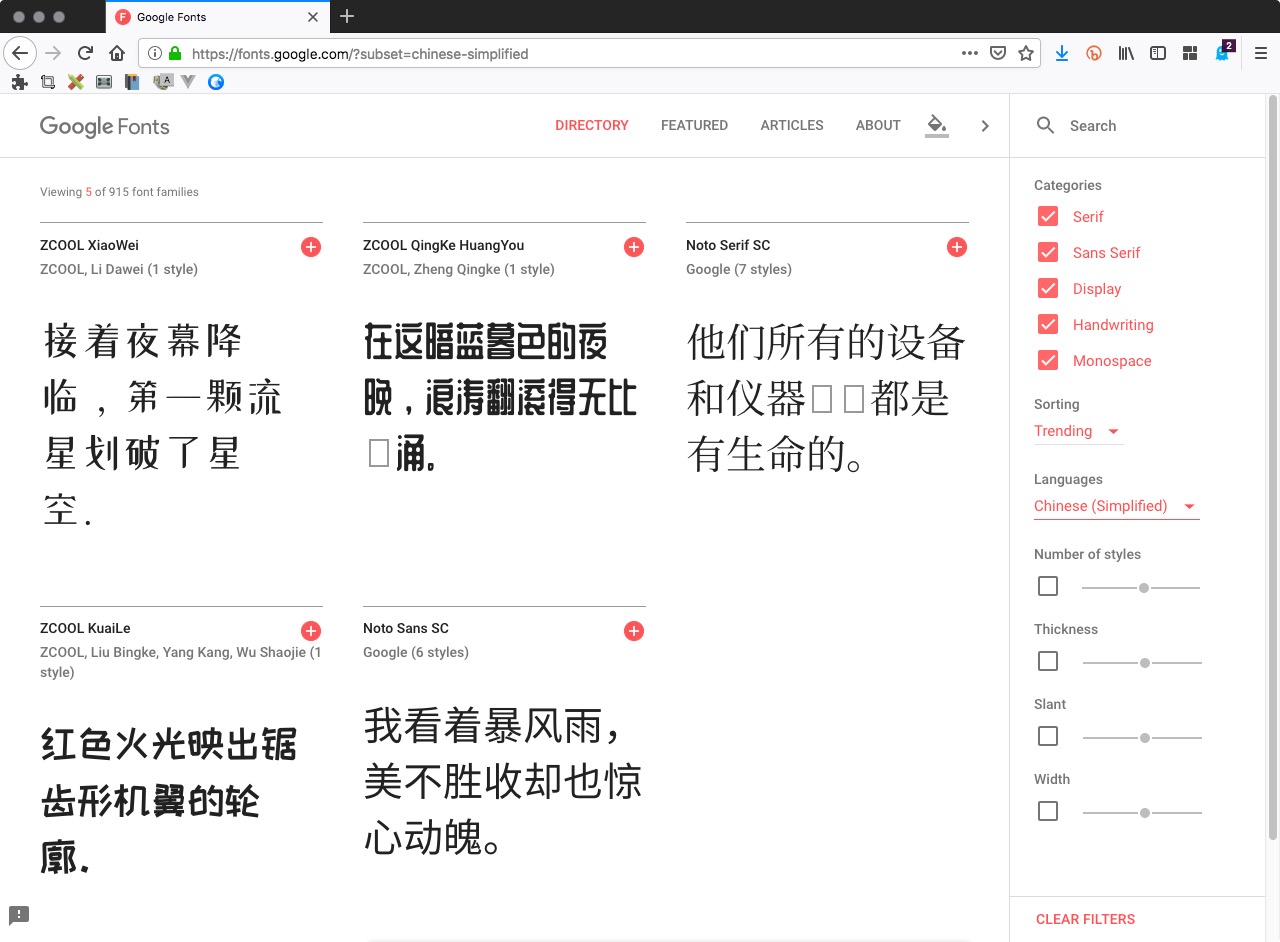This screenshot has height=942, width=1280.
Task: Click the Thickness slider
Action: point(1142,663)
